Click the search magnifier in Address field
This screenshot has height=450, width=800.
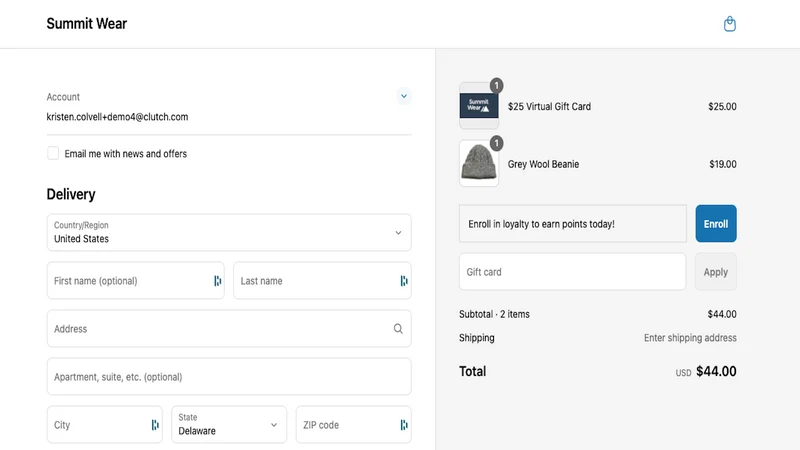398,329
